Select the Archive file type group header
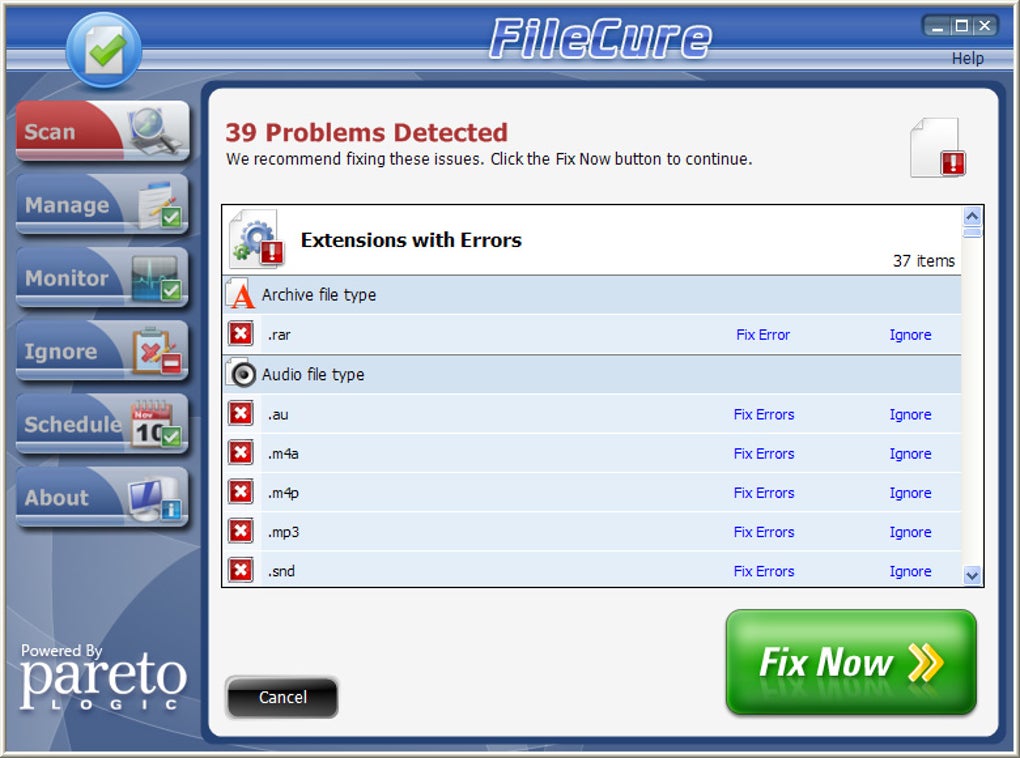The image size is (1020, 758). tap(592, 295)
